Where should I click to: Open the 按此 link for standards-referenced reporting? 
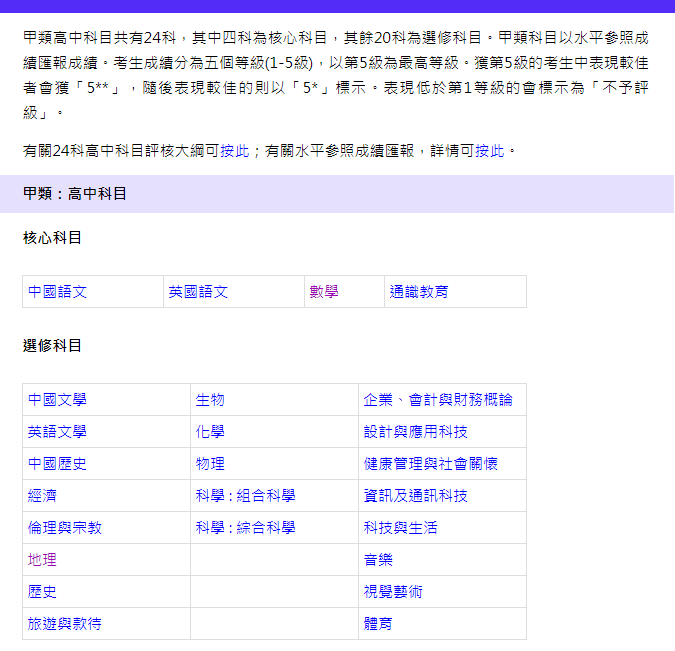point(489,151)
